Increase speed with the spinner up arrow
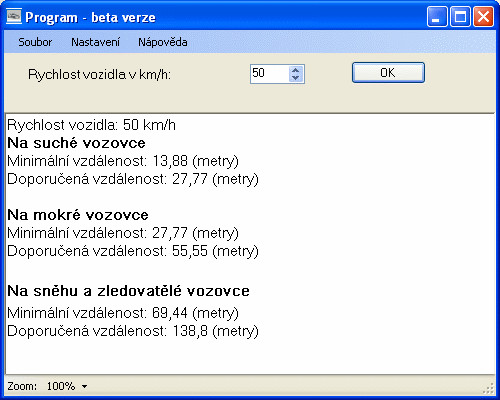Screen dimensions: 500x400 (295, 70)
